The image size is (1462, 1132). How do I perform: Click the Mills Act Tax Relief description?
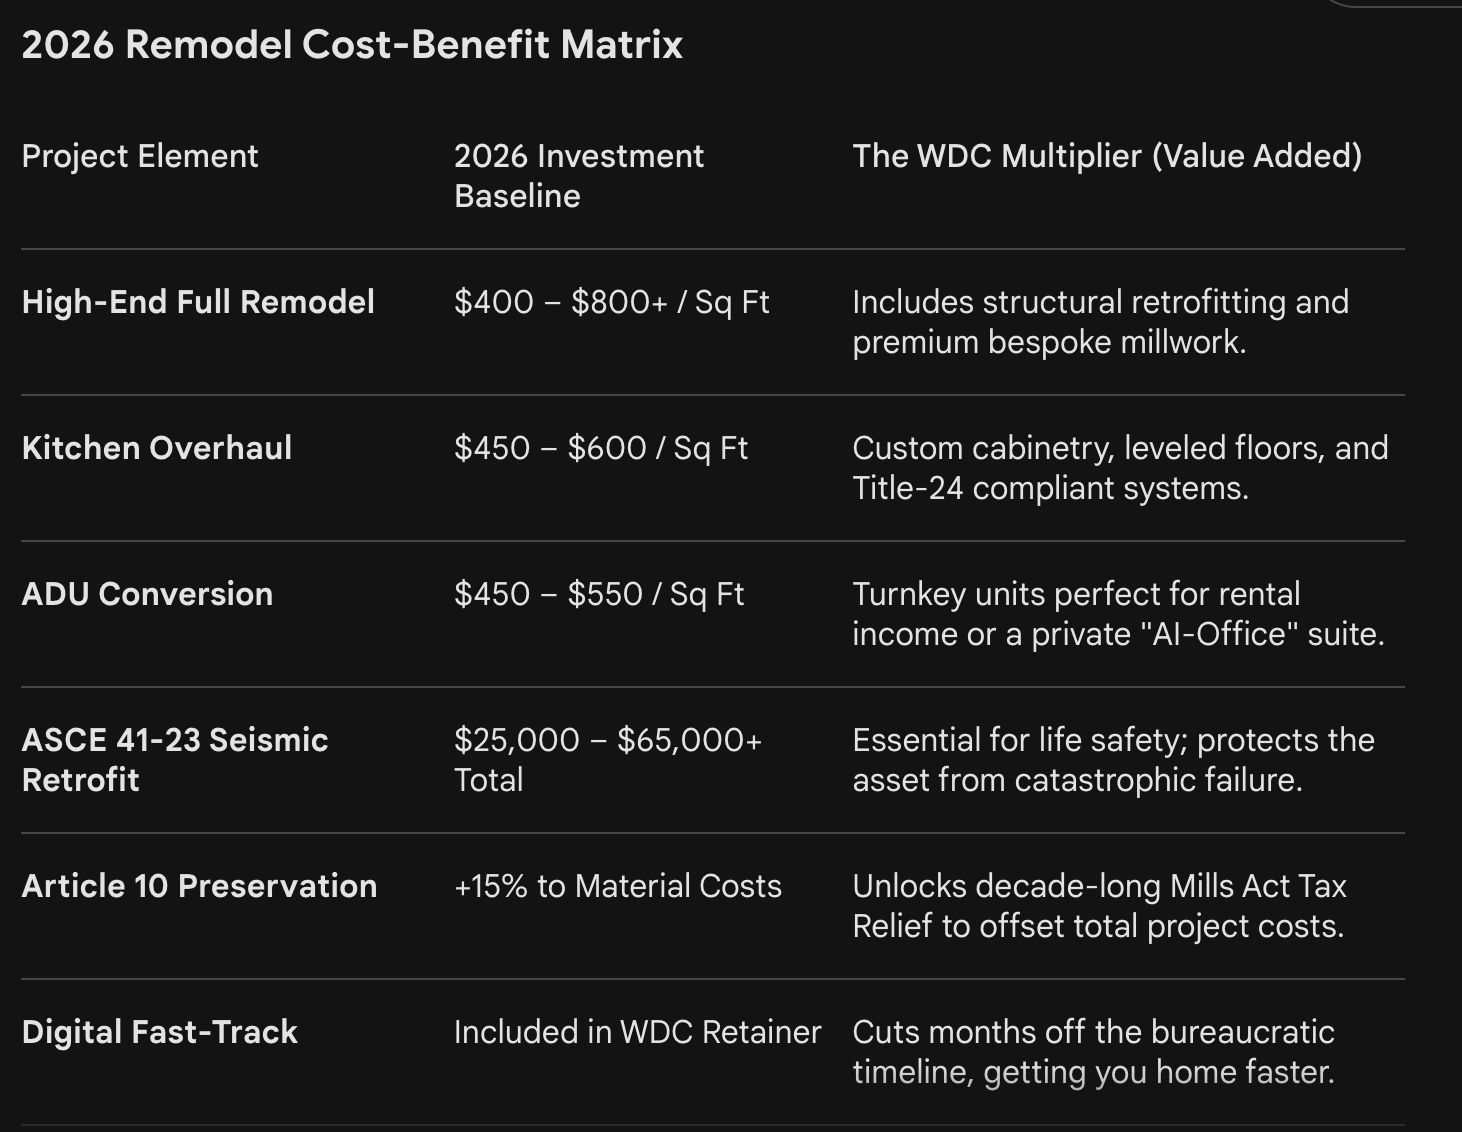pyautogui.click(x=1098, y=906)
